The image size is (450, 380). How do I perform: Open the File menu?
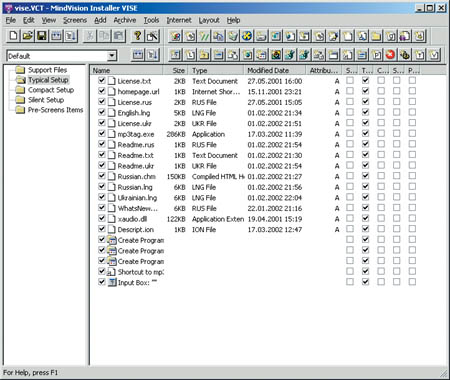pos(11,20)
